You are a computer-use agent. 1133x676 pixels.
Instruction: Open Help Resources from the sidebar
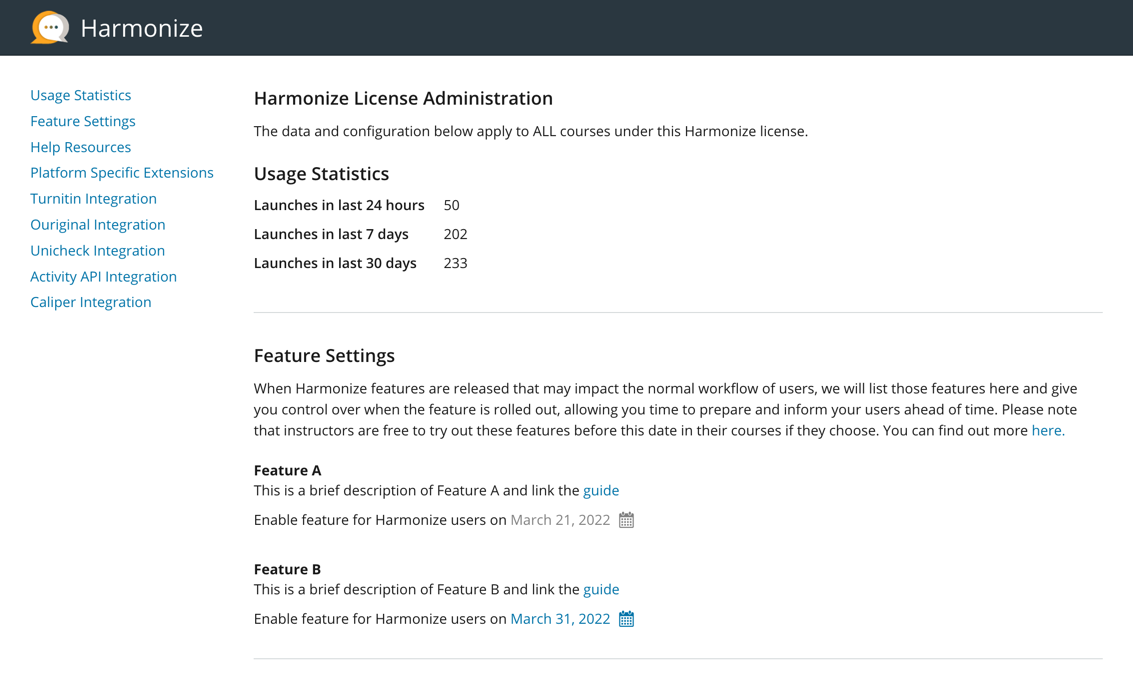coord(80,147)
